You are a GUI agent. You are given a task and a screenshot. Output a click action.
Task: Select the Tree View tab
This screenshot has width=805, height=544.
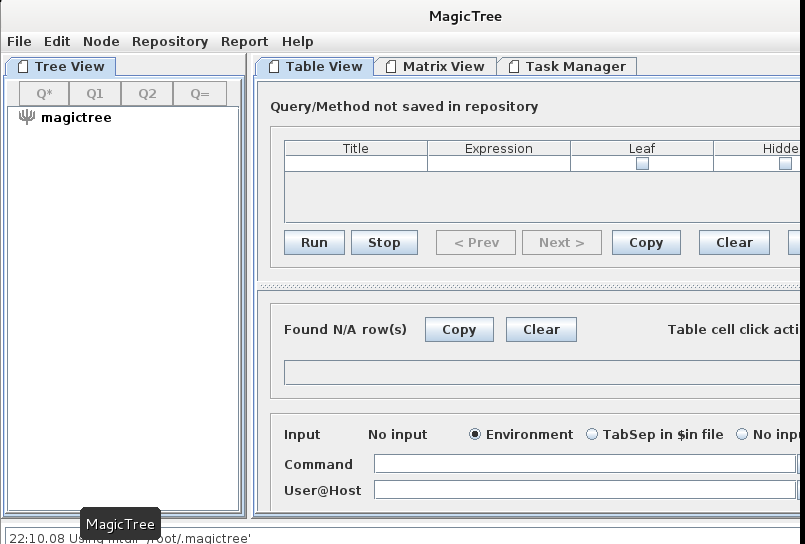click(61, 67)
